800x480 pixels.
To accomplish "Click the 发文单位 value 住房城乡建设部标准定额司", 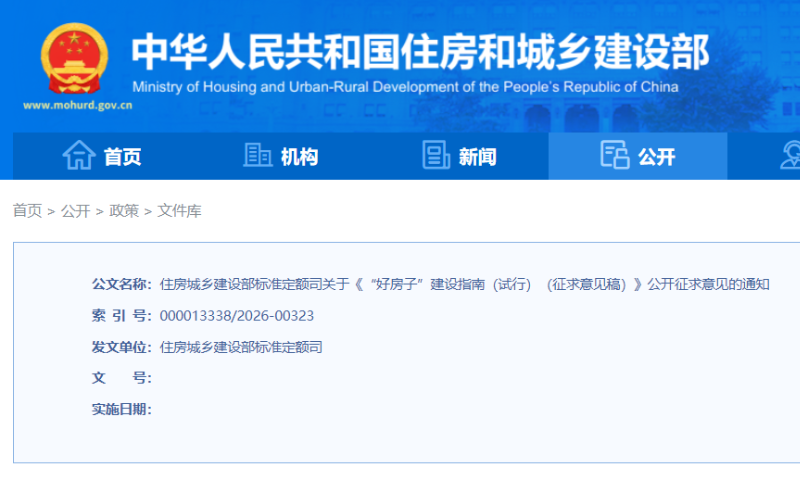I will pos(241,347).
